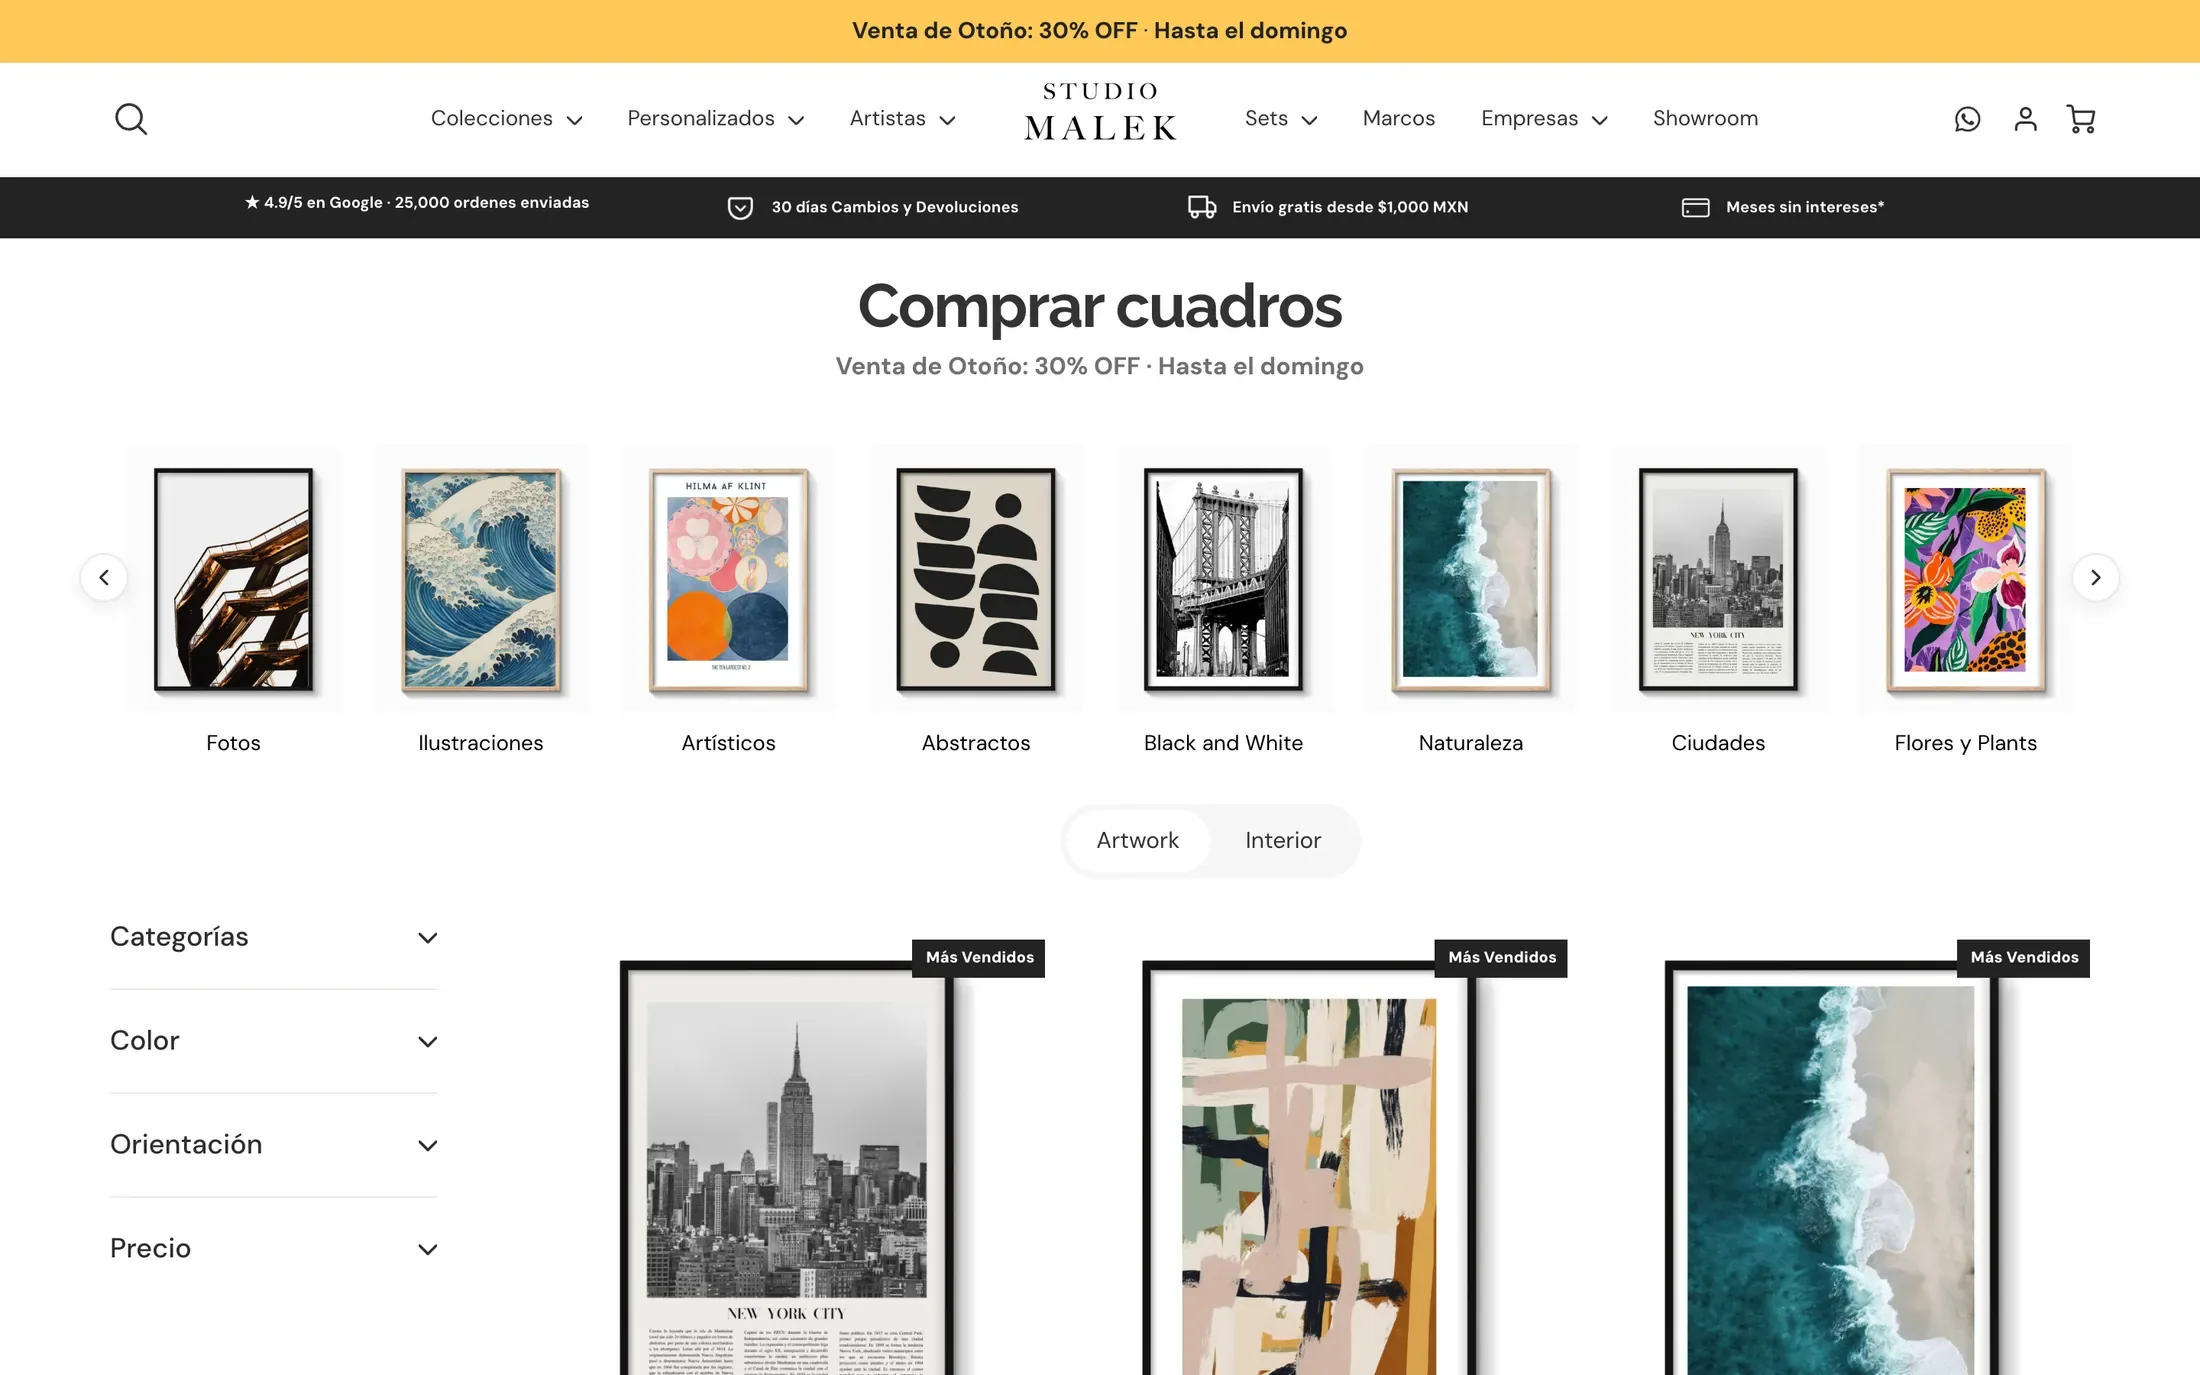Click the Studio Malek logo
The image size is (2200, 1375).
(x=1100, y=112)
